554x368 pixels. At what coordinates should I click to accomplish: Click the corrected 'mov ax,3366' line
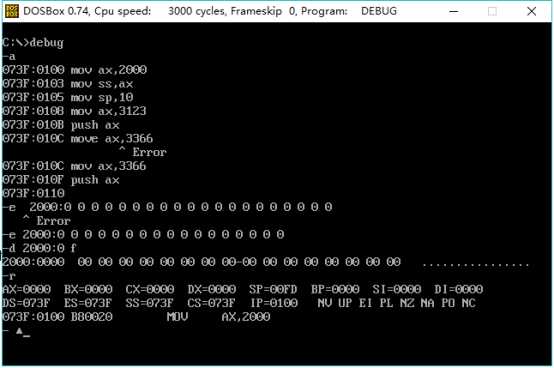[74, 166]
